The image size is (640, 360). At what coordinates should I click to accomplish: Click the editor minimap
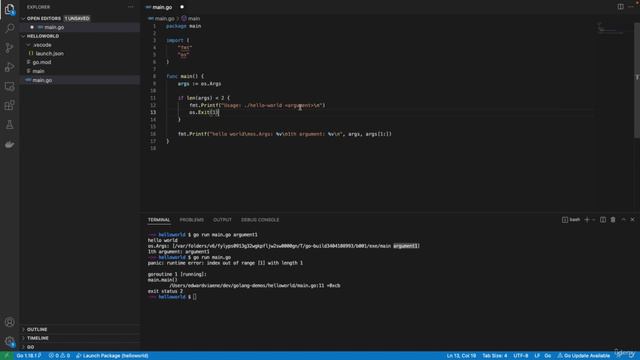(x=611, y=29)
